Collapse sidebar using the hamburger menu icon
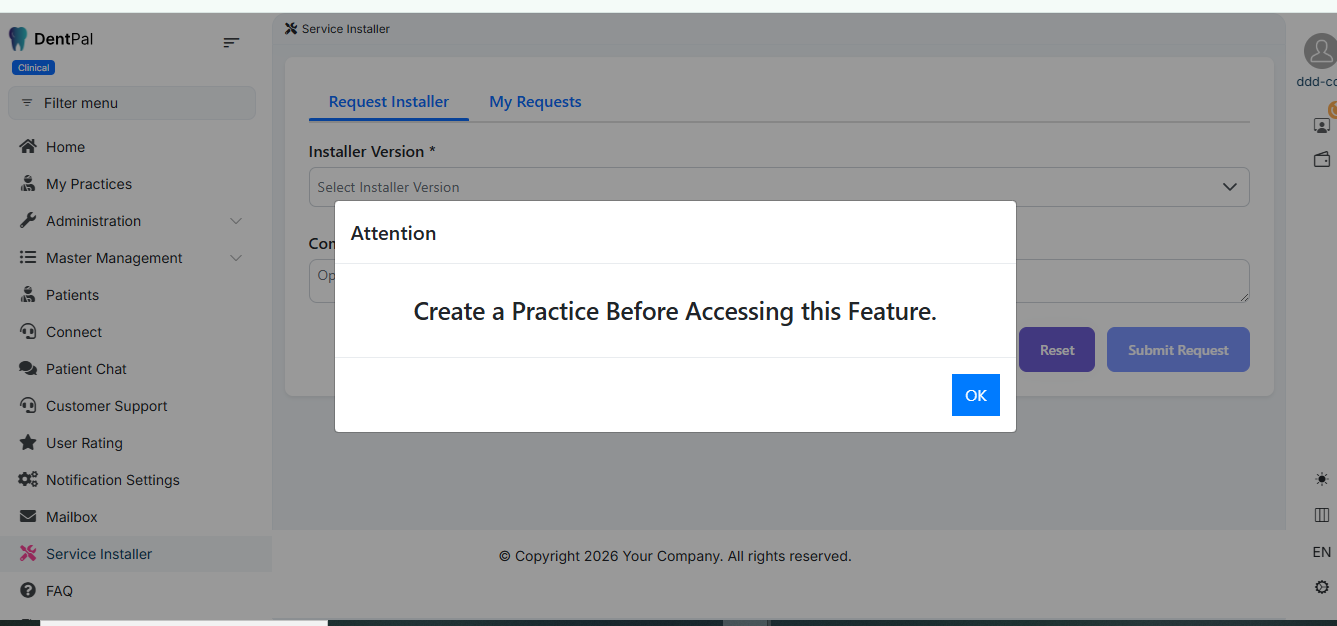The image size is (1337, 626). (231, 42)
